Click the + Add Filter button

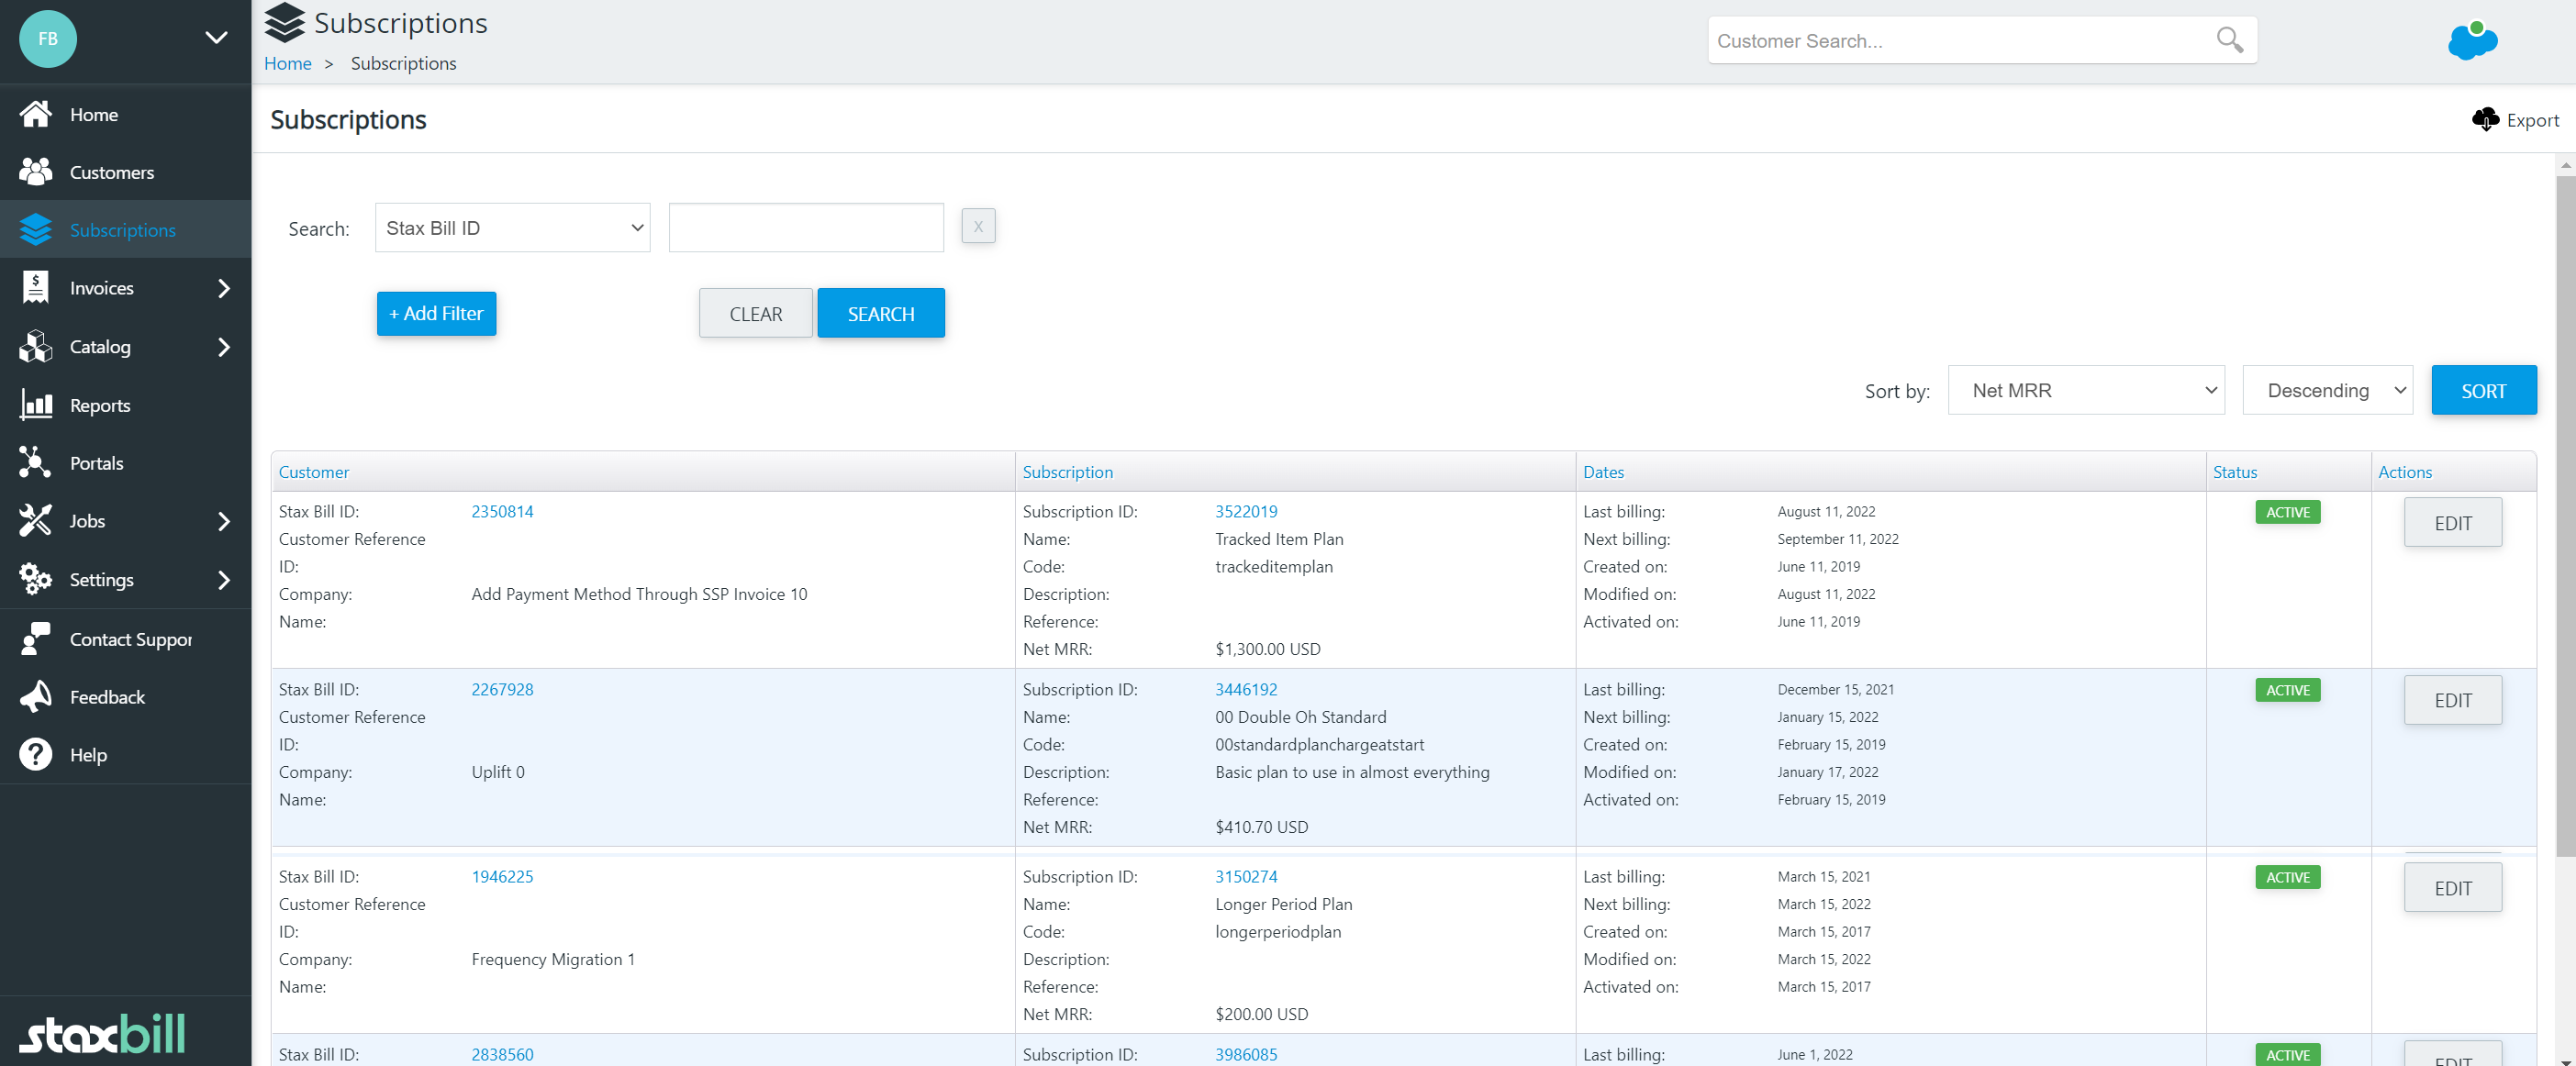436,313
